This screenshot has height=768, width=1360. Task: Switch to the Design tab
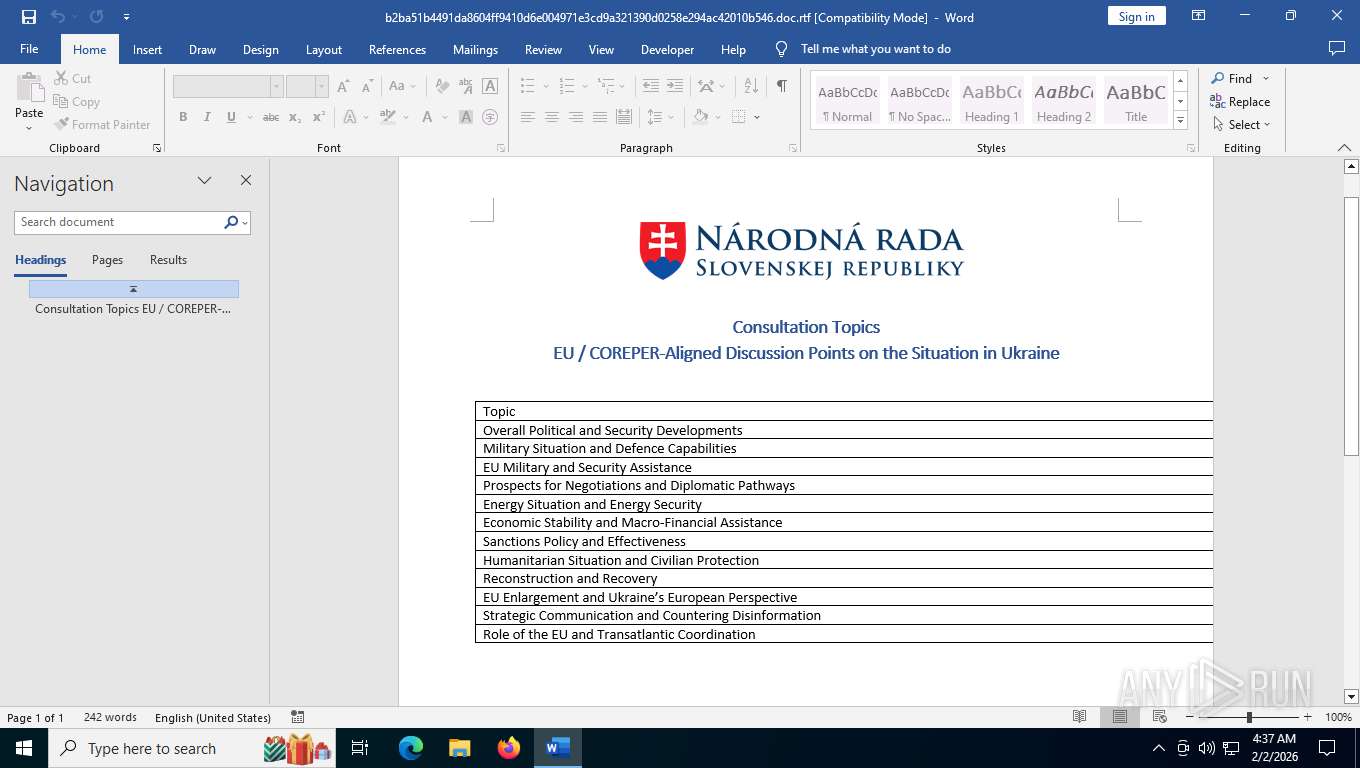[260, 49]
